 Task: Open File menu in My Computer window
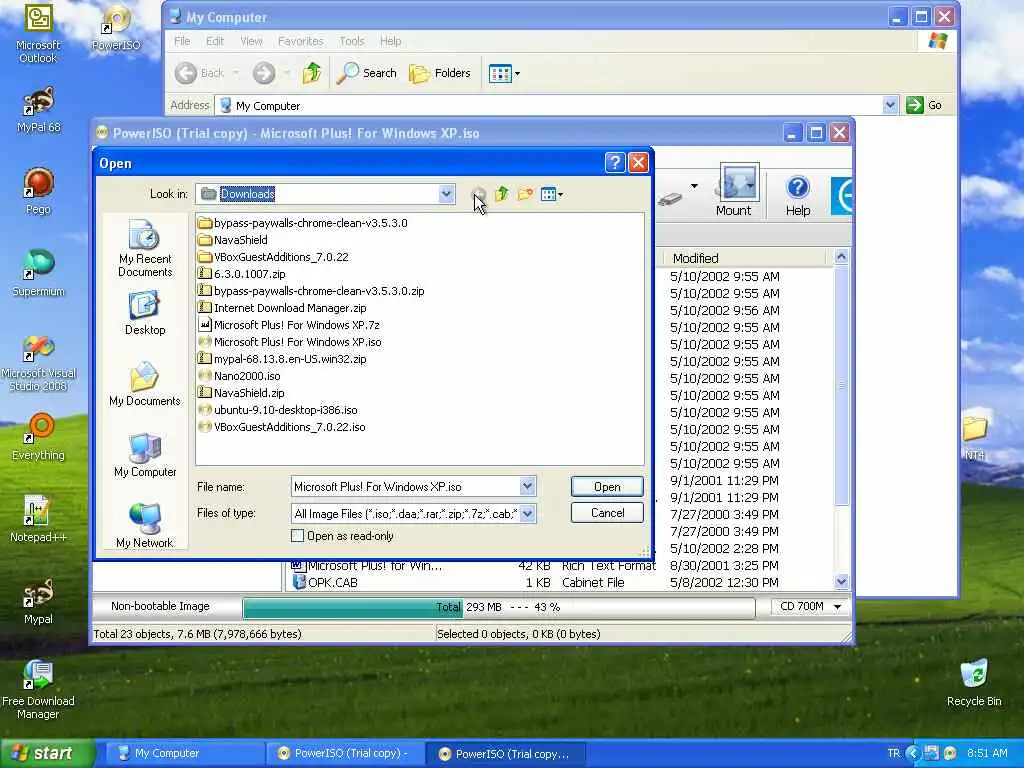182,41
